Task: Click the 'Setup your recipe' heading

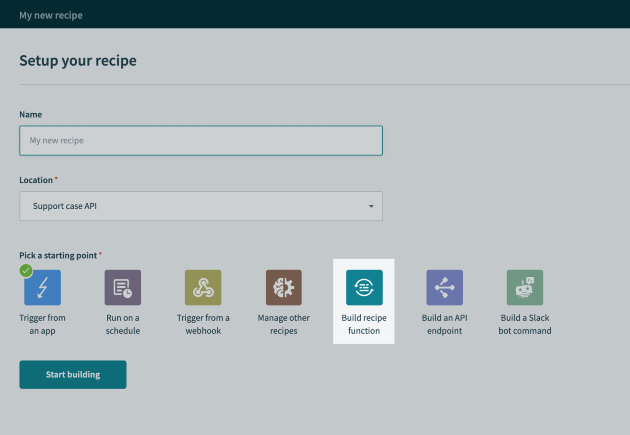Action: pos(78,61)
